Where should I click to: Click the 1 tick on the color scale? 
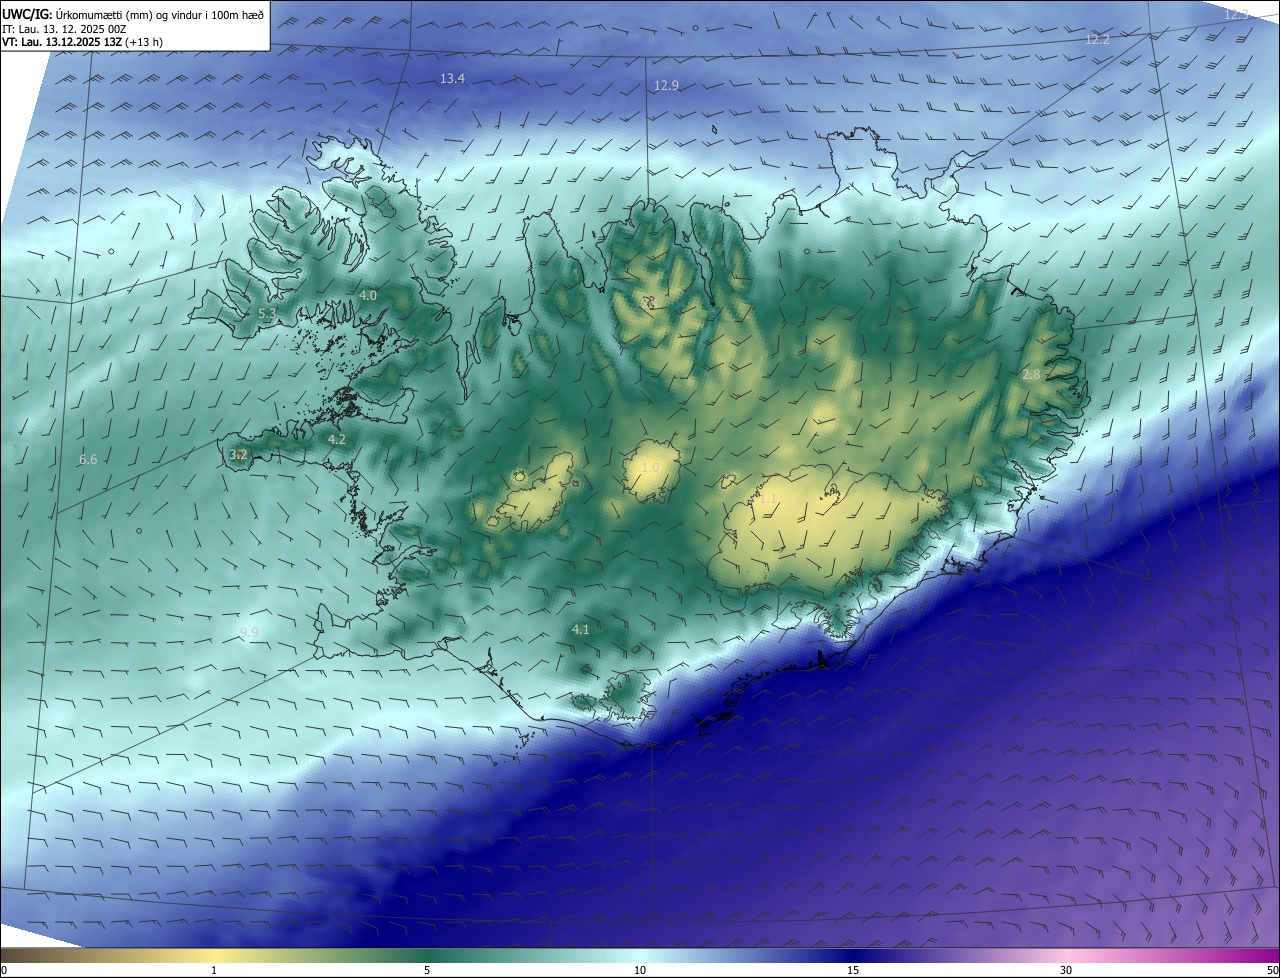(214, 971)
